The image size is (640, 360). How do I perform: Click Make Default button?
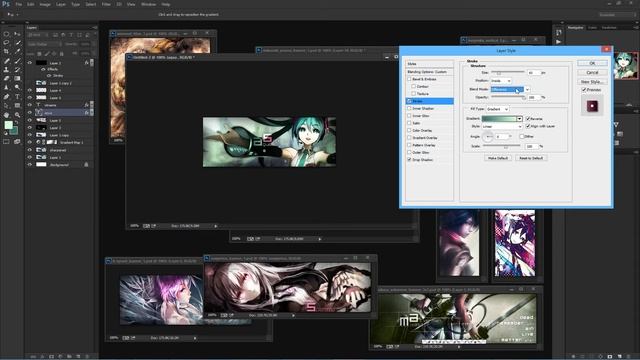pos(498,158)
